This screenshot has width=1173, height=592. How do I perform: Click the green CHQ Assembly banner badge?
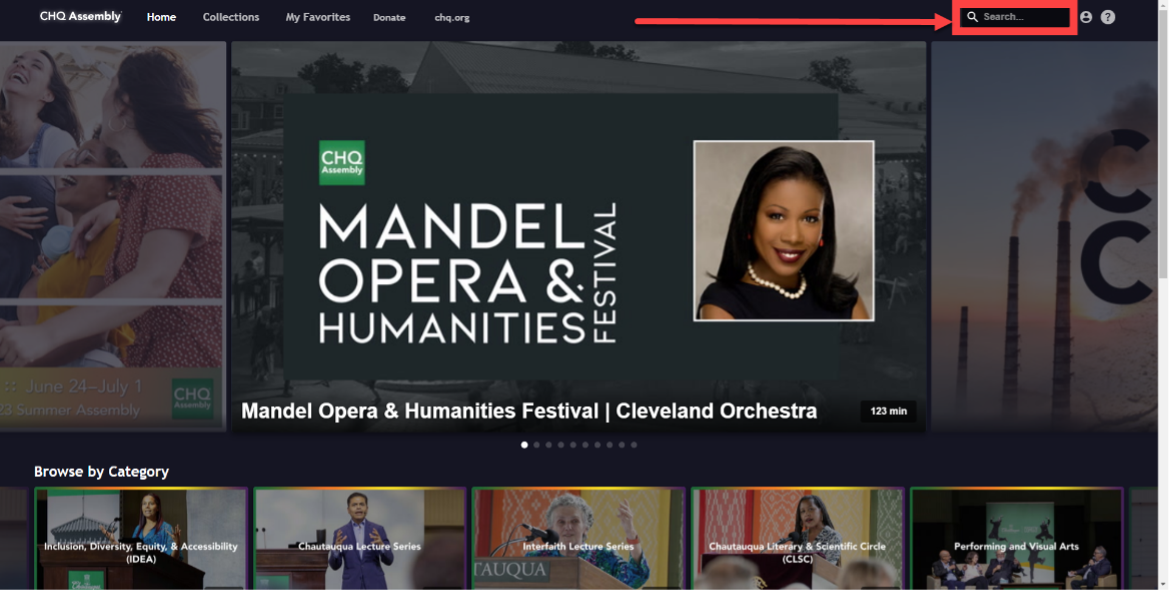point(343,163)
